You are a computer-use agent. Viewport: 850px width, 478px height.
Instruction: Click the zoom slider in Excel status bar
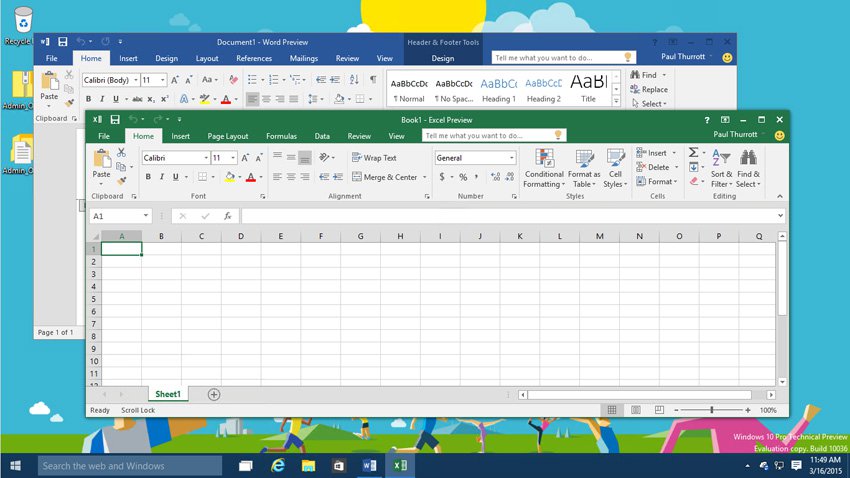[712, 410]
